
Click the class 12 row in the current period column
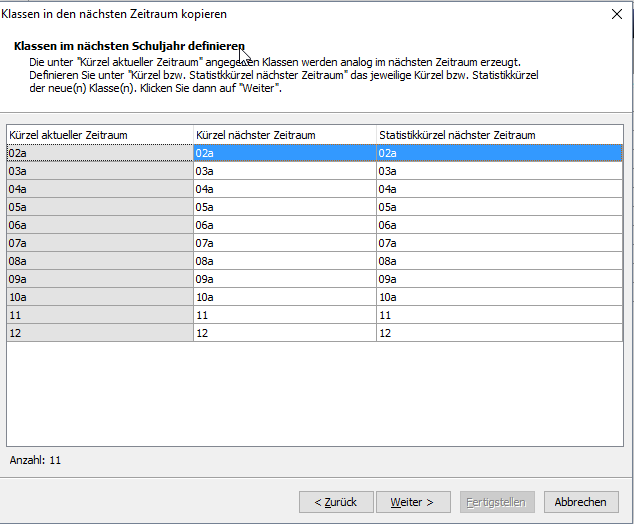100,333
